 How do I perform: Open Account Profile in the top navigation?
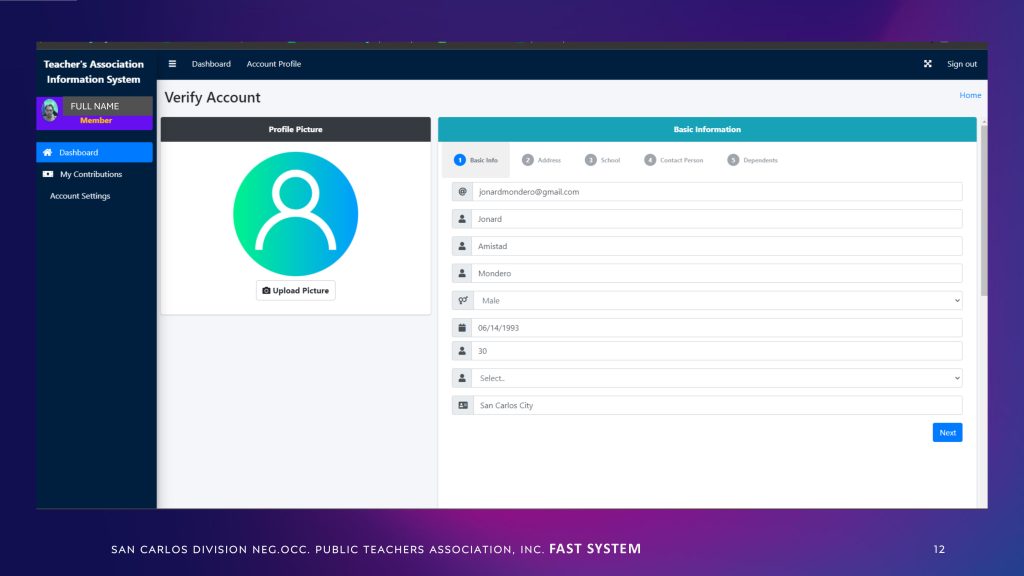pos(274,64)
